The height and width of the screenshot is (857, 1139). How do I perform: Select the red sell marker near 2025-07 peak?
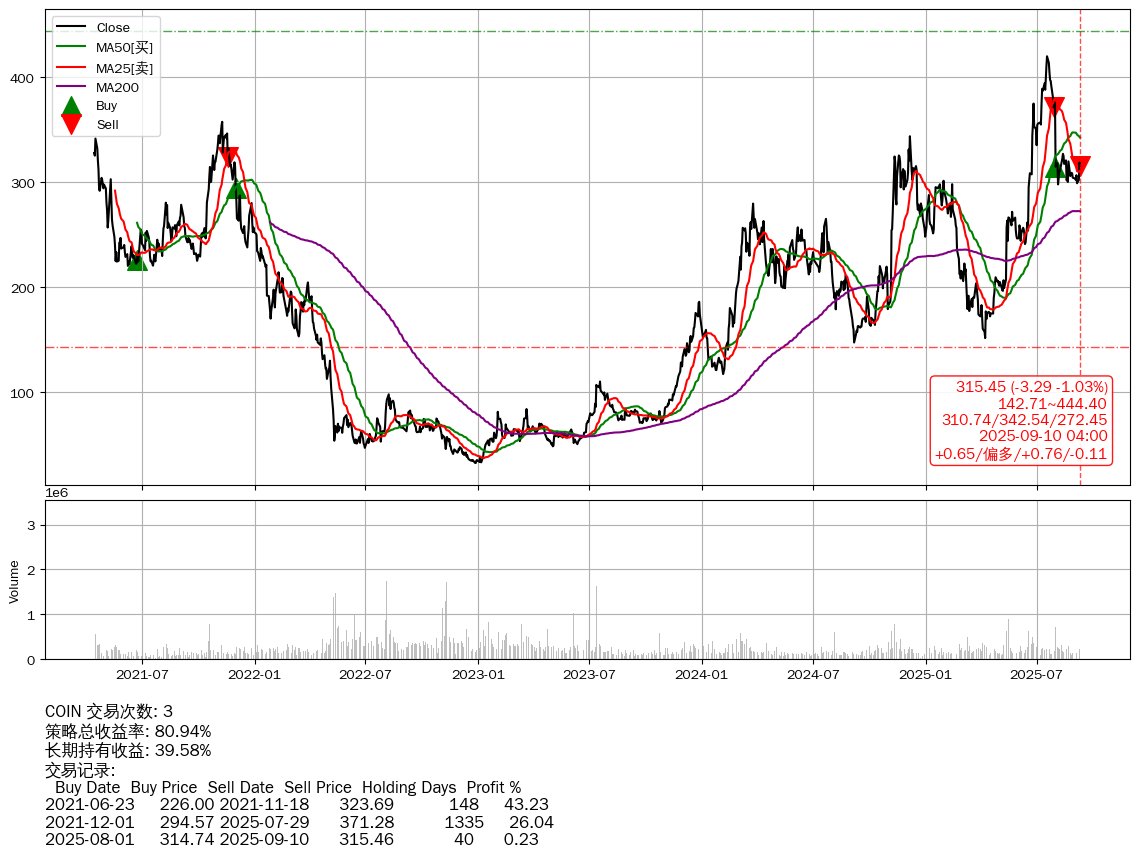coord(1054,106)
